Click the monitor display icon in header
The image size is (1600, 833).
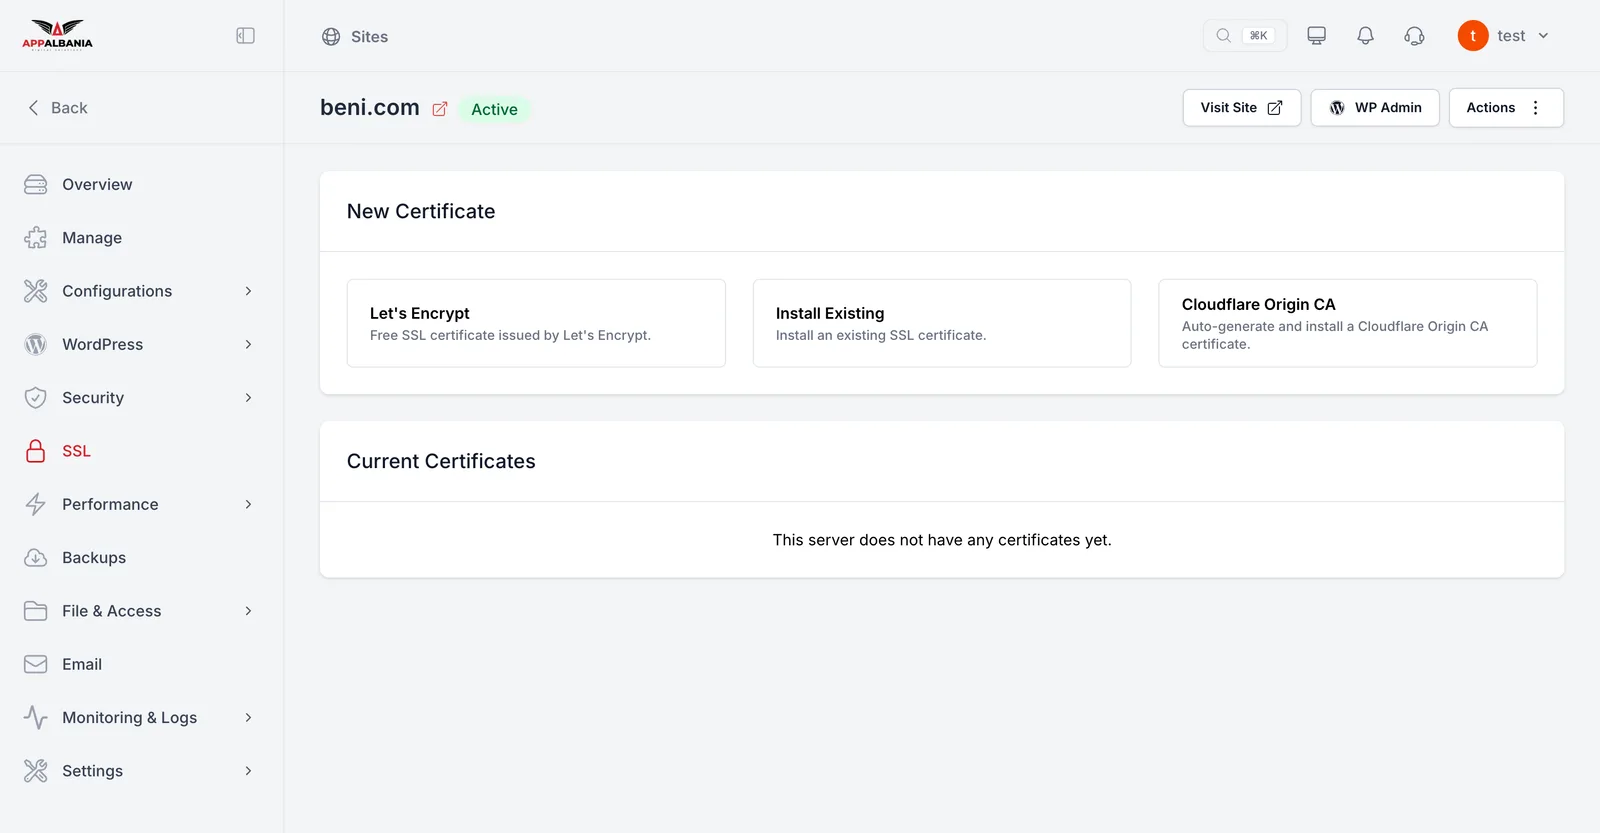pyautogui.click(x=1316, y=36)
